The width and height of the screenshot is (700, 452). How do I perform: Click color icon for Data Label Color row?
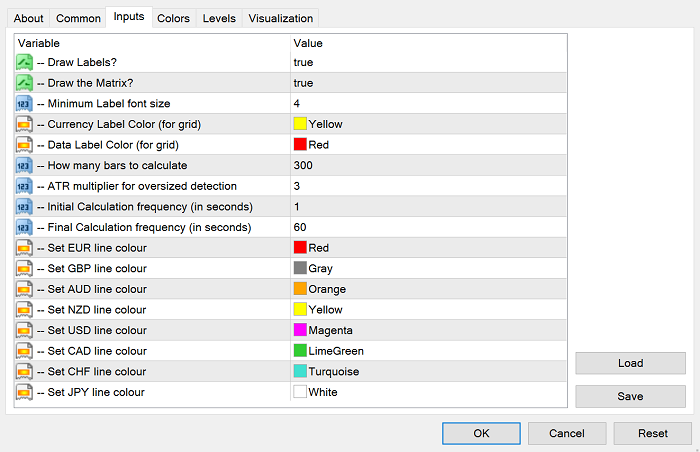pos(24,145)
